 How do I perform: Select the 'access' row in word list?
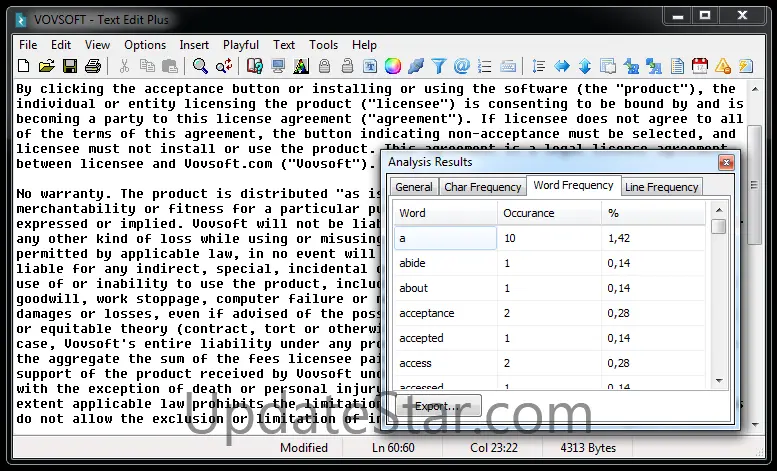coord(550,363)
